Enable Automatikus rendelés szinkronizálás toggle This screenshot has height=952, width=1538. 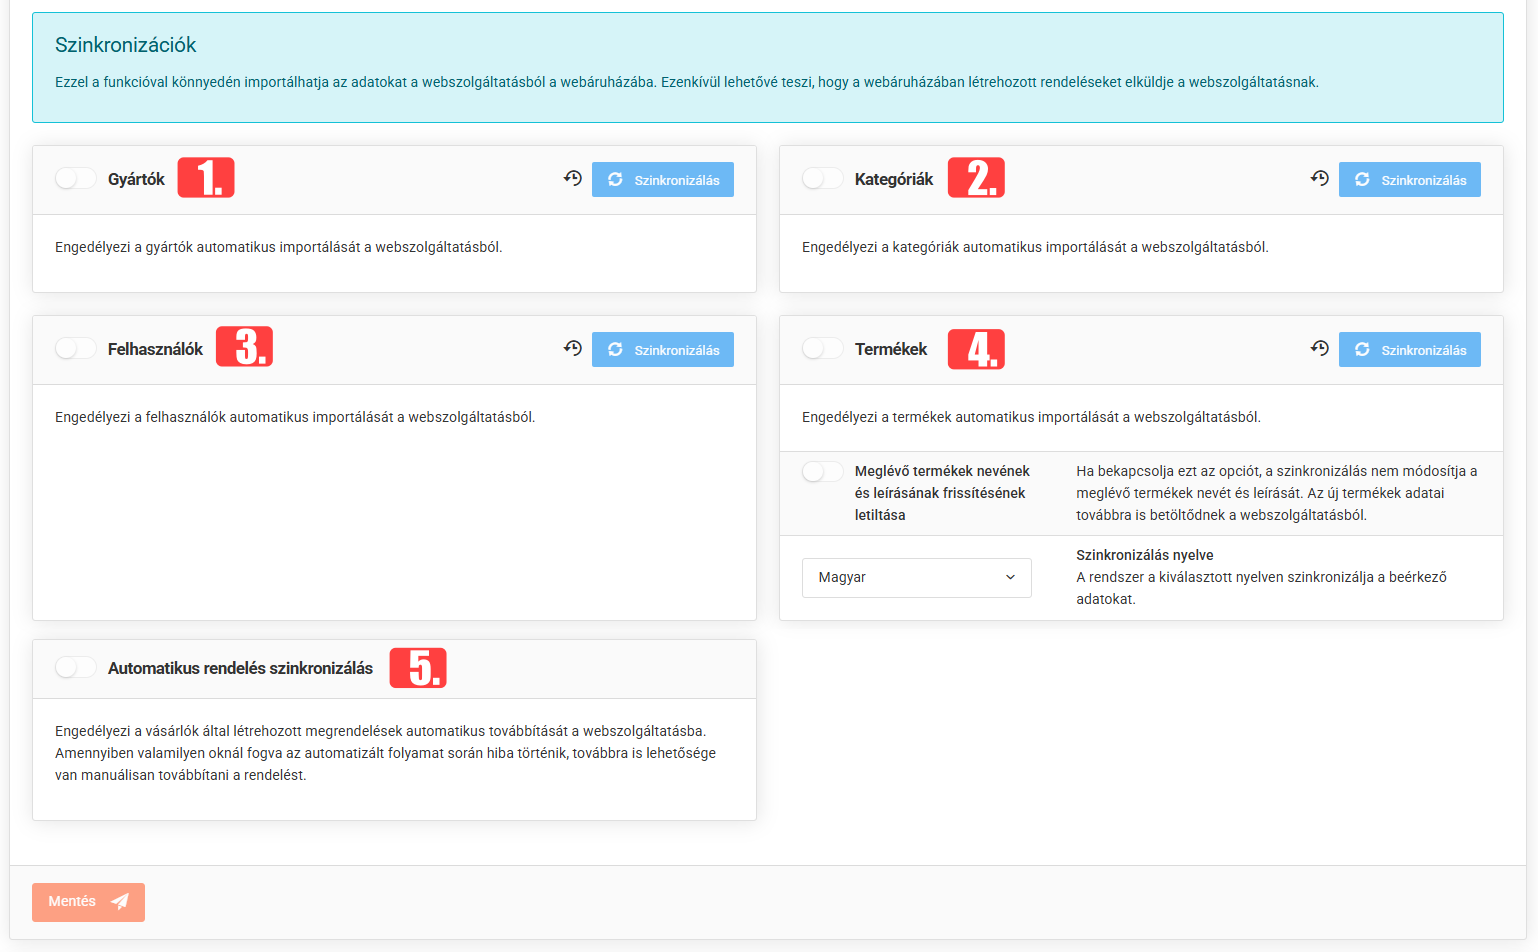point(75,668)
